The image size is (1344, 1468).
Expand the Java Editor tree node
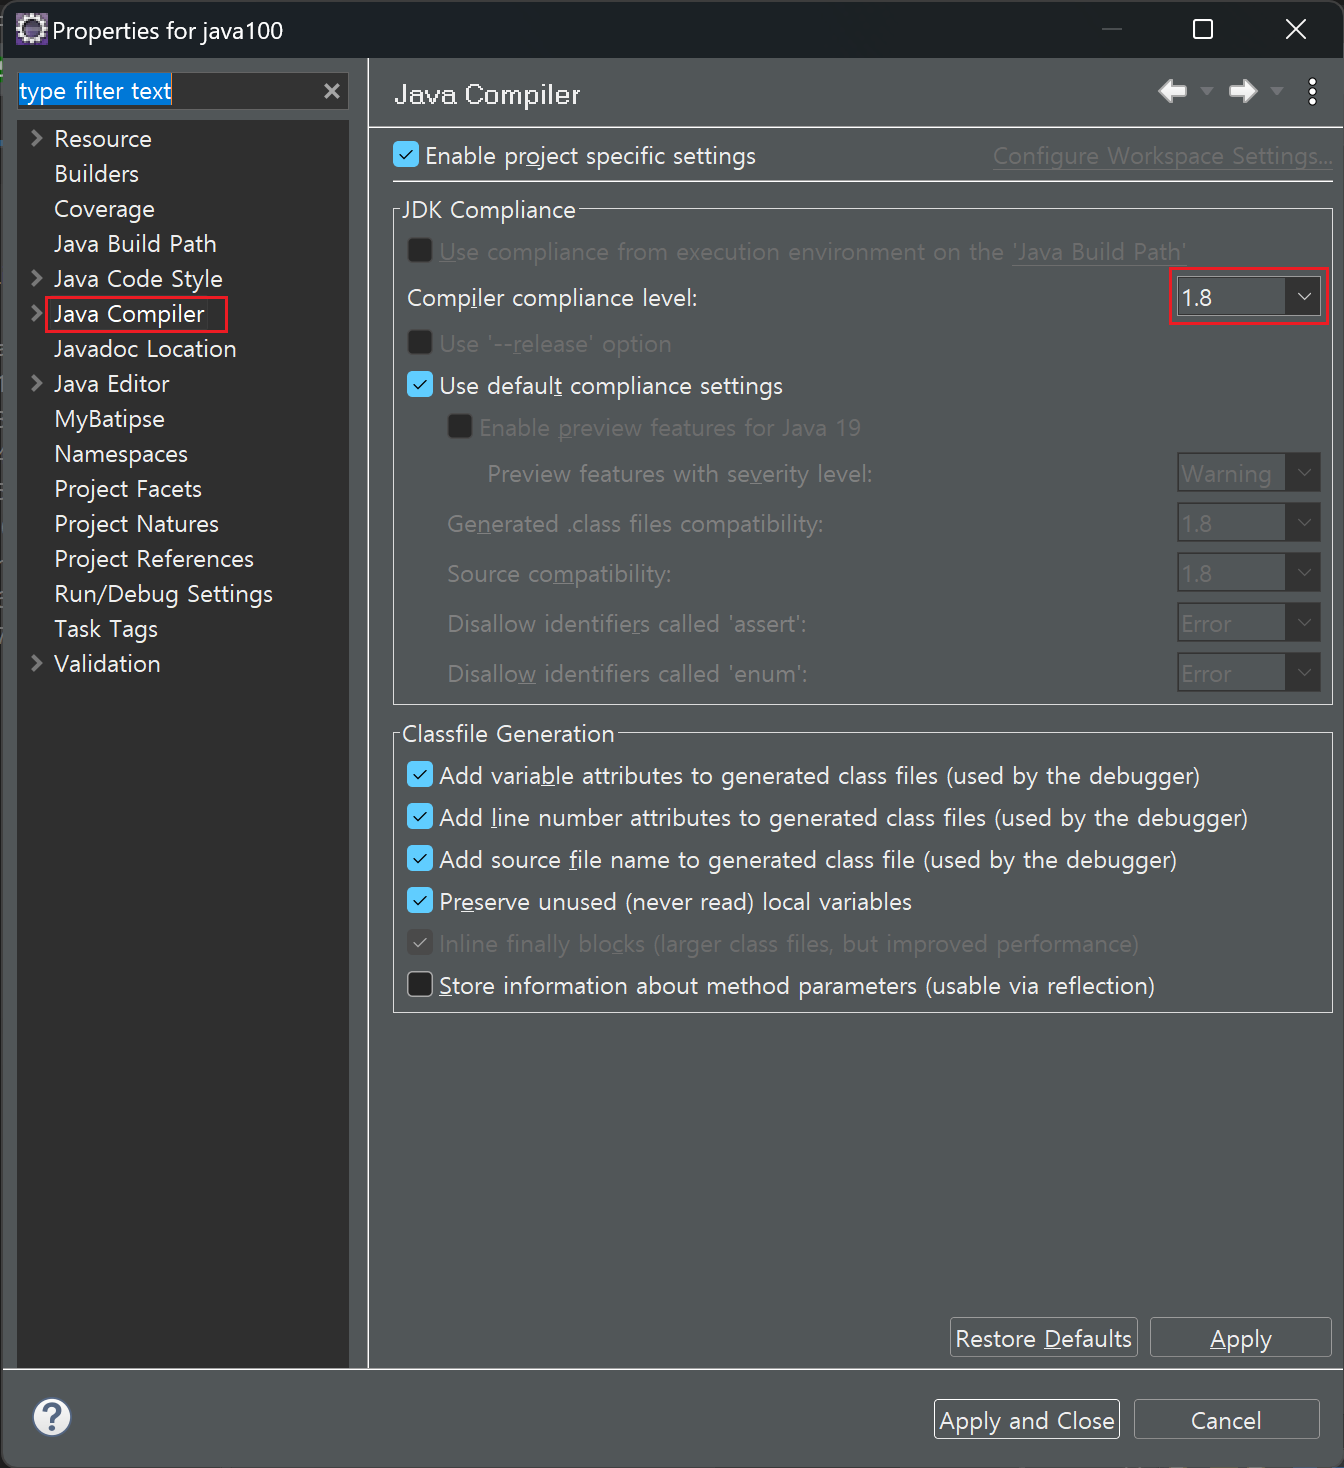(x=37, y=383)
